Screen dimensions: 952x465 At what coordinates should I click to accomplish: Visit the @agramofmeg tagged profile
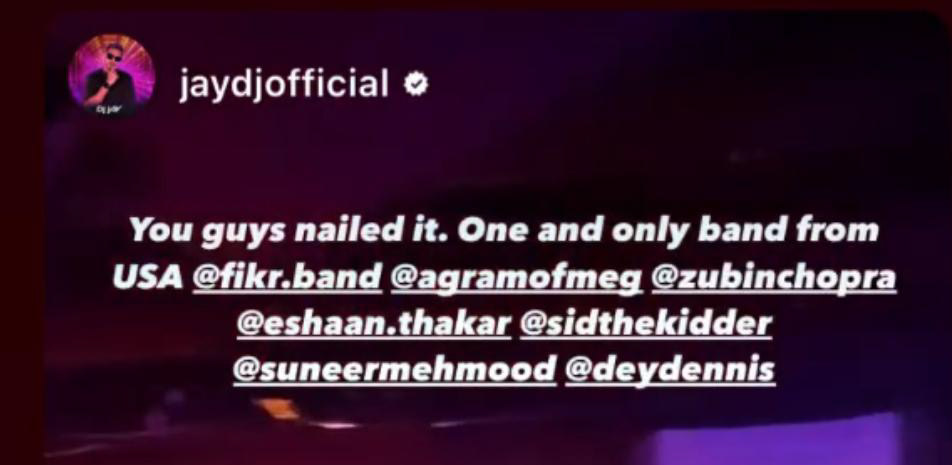516,279
